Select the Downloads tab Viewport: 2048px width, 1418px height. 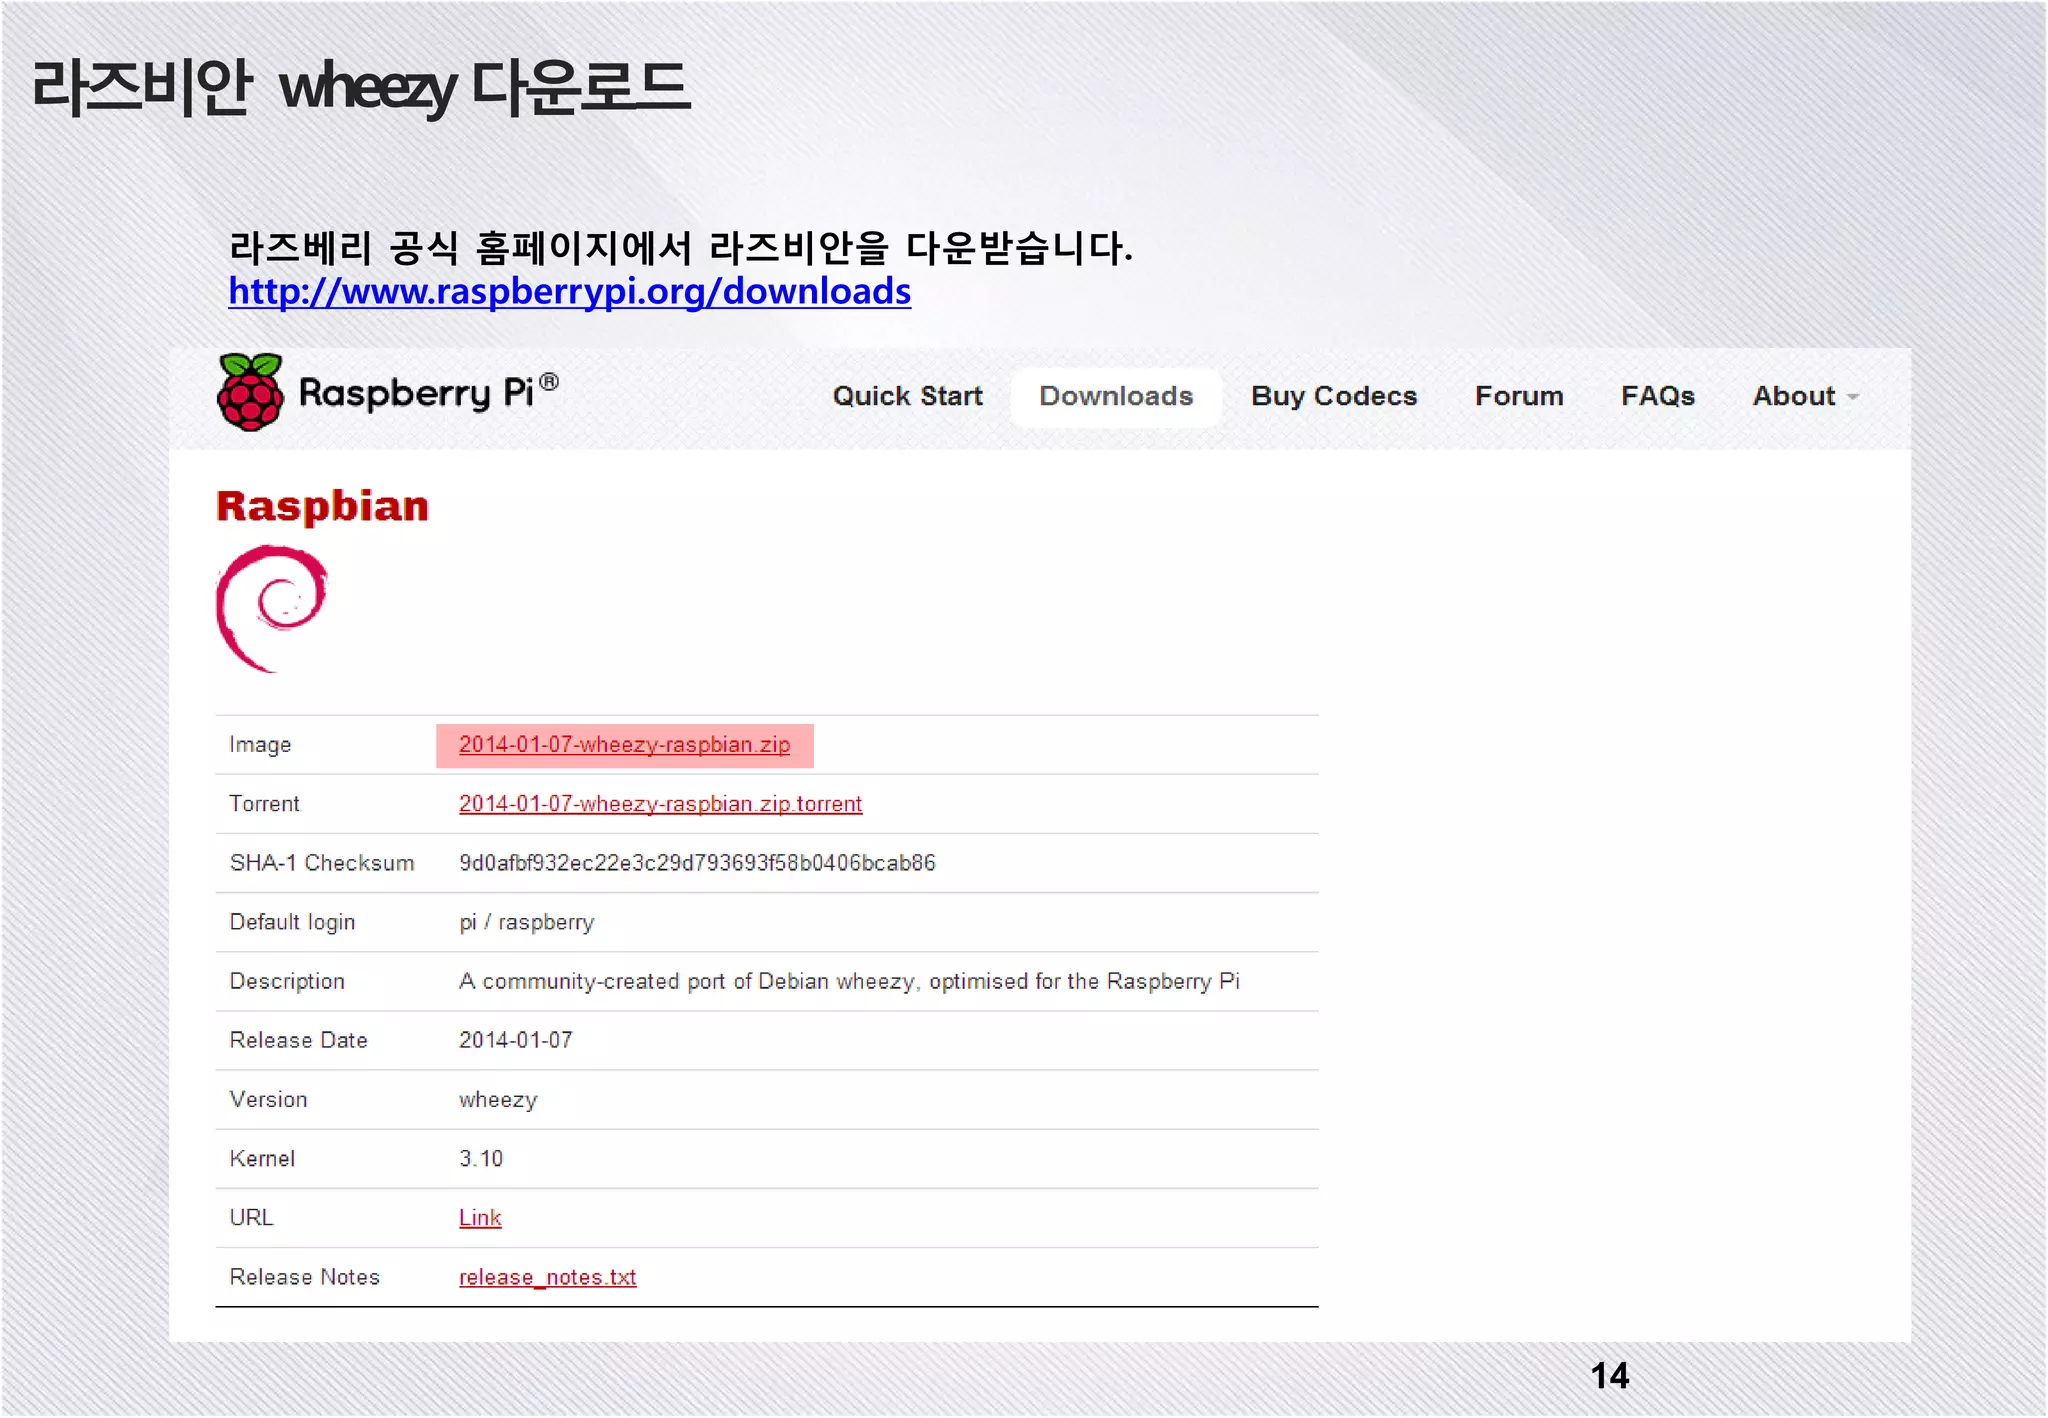(1116, 396)
